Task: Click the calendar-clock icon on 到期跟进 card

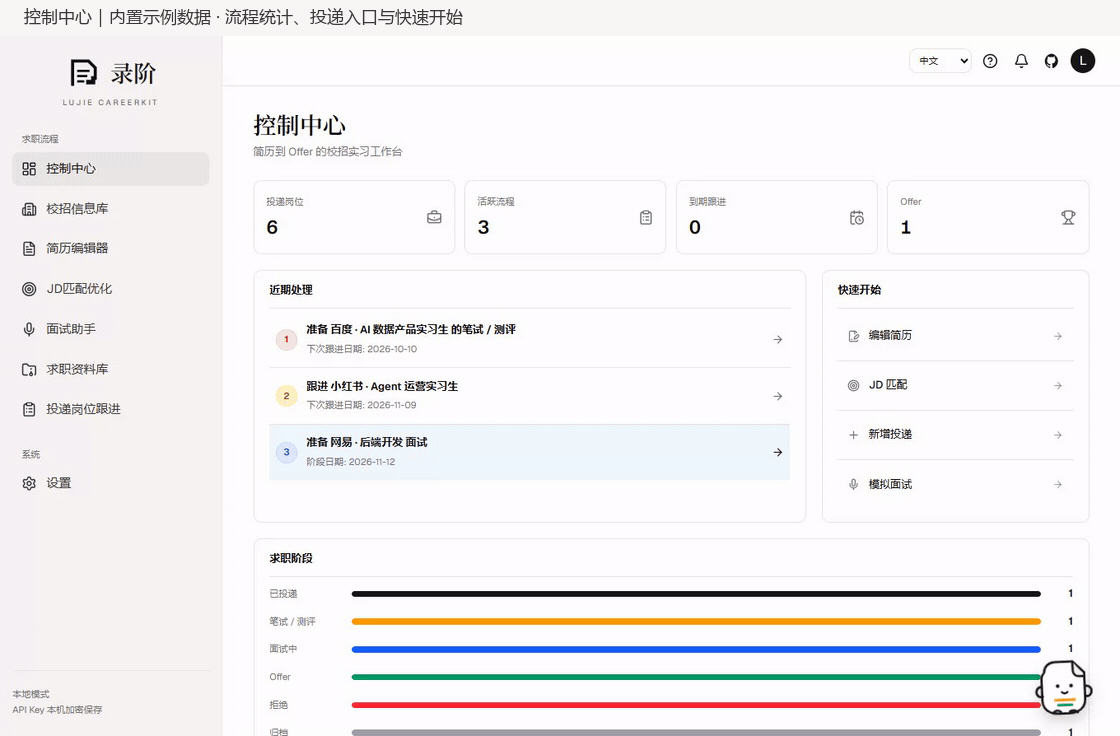Action: pos(856,217)
